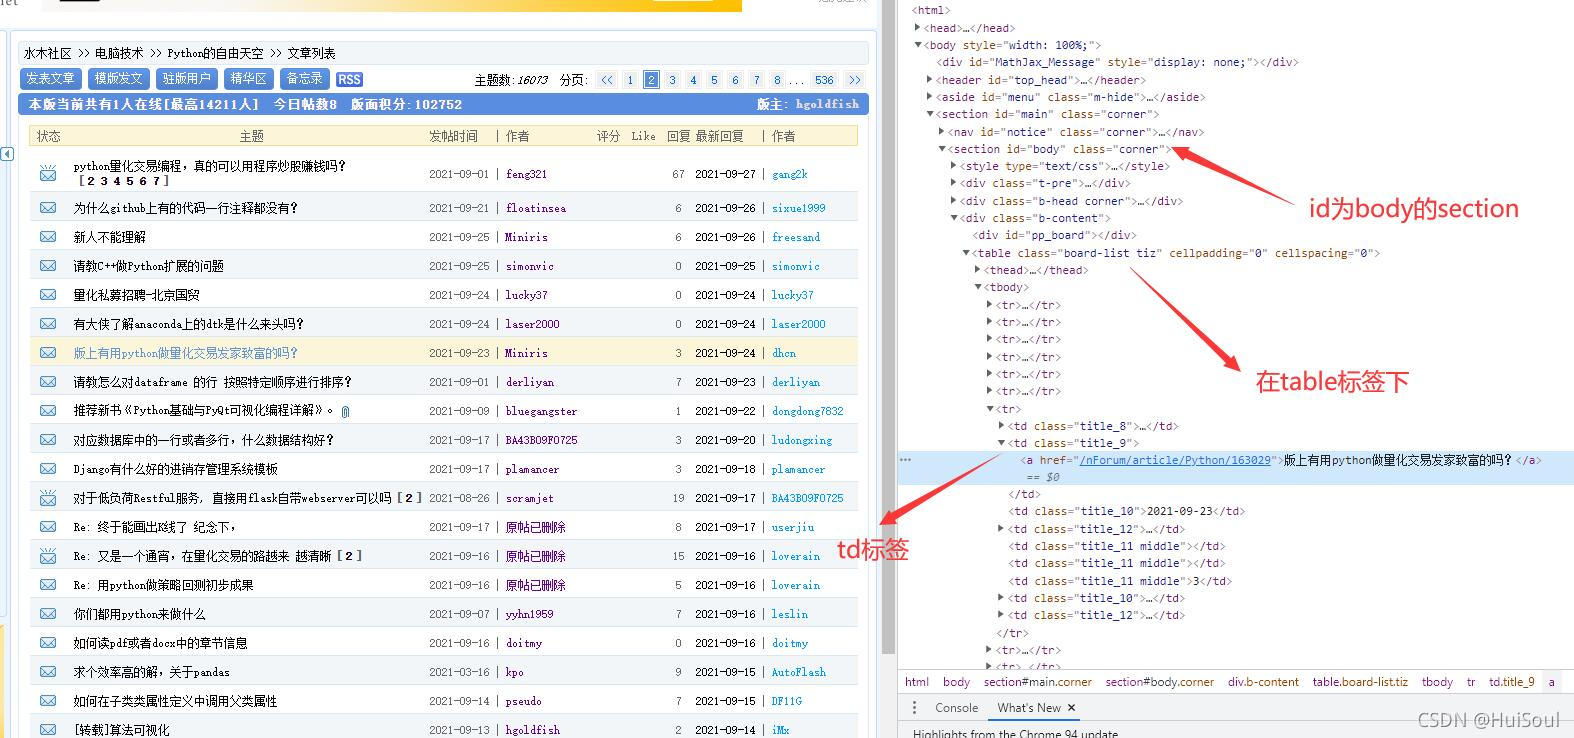Click the DevTools three-dot ellipsis on highlighted row
The width and height of the screenshot is (1574, 738).
(x=905, y=460)
